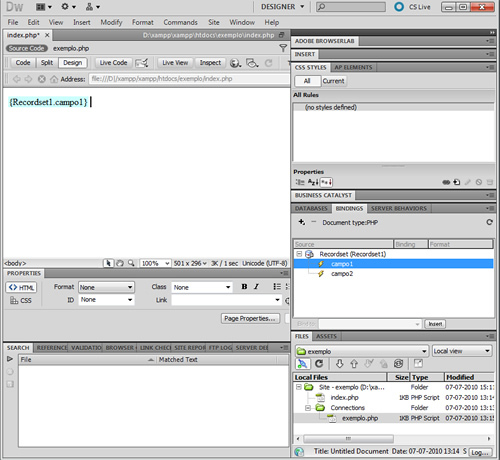This screenshot has height=460, width=500.
Task: Click the Synchronize files icon
Action: point(398,364)
